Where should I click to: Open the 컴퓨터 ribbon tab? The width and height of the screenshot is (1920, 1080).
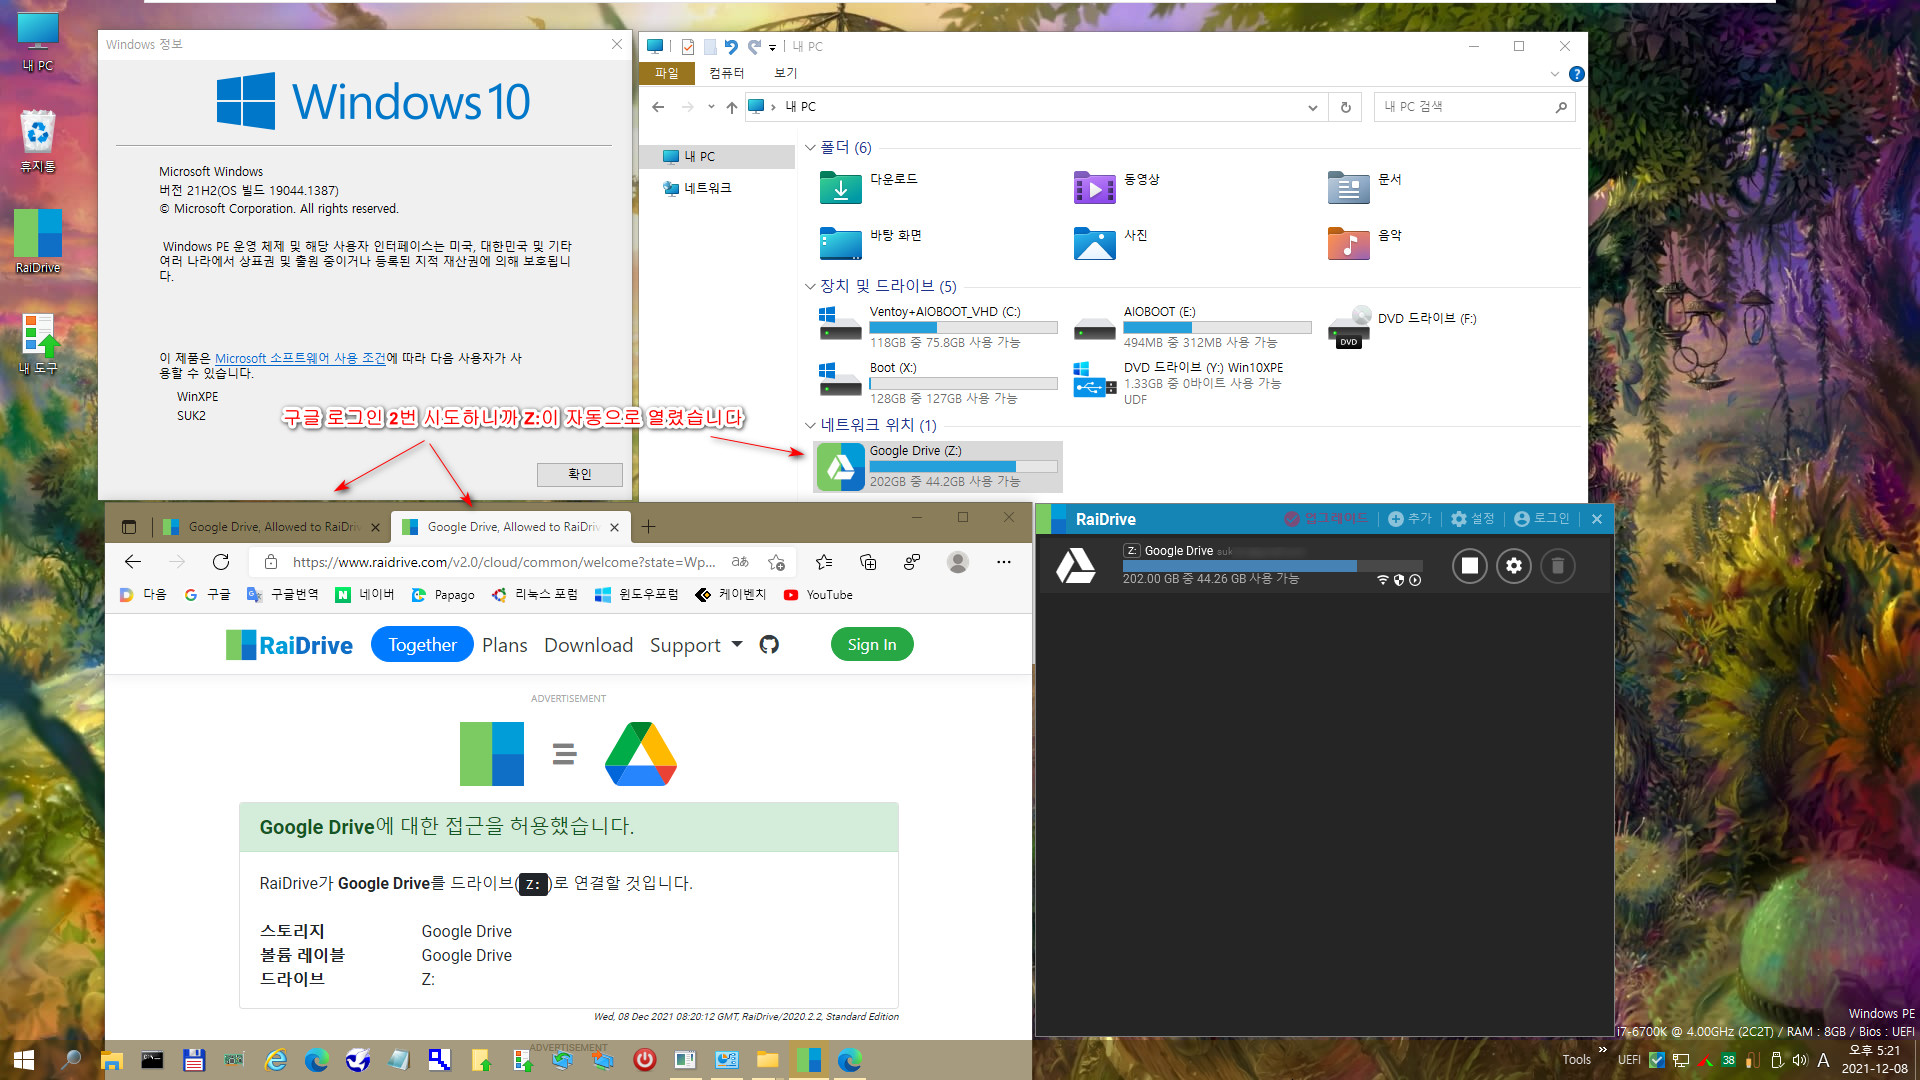click(727, 73)
